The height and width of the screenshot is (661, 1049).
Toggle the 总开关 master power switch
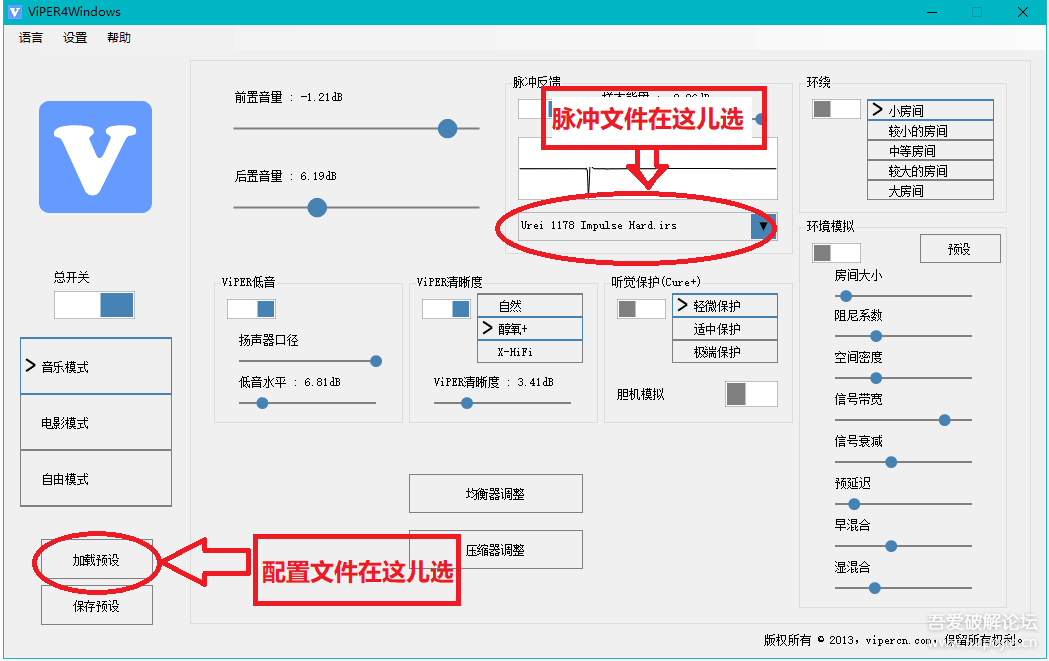94,305
